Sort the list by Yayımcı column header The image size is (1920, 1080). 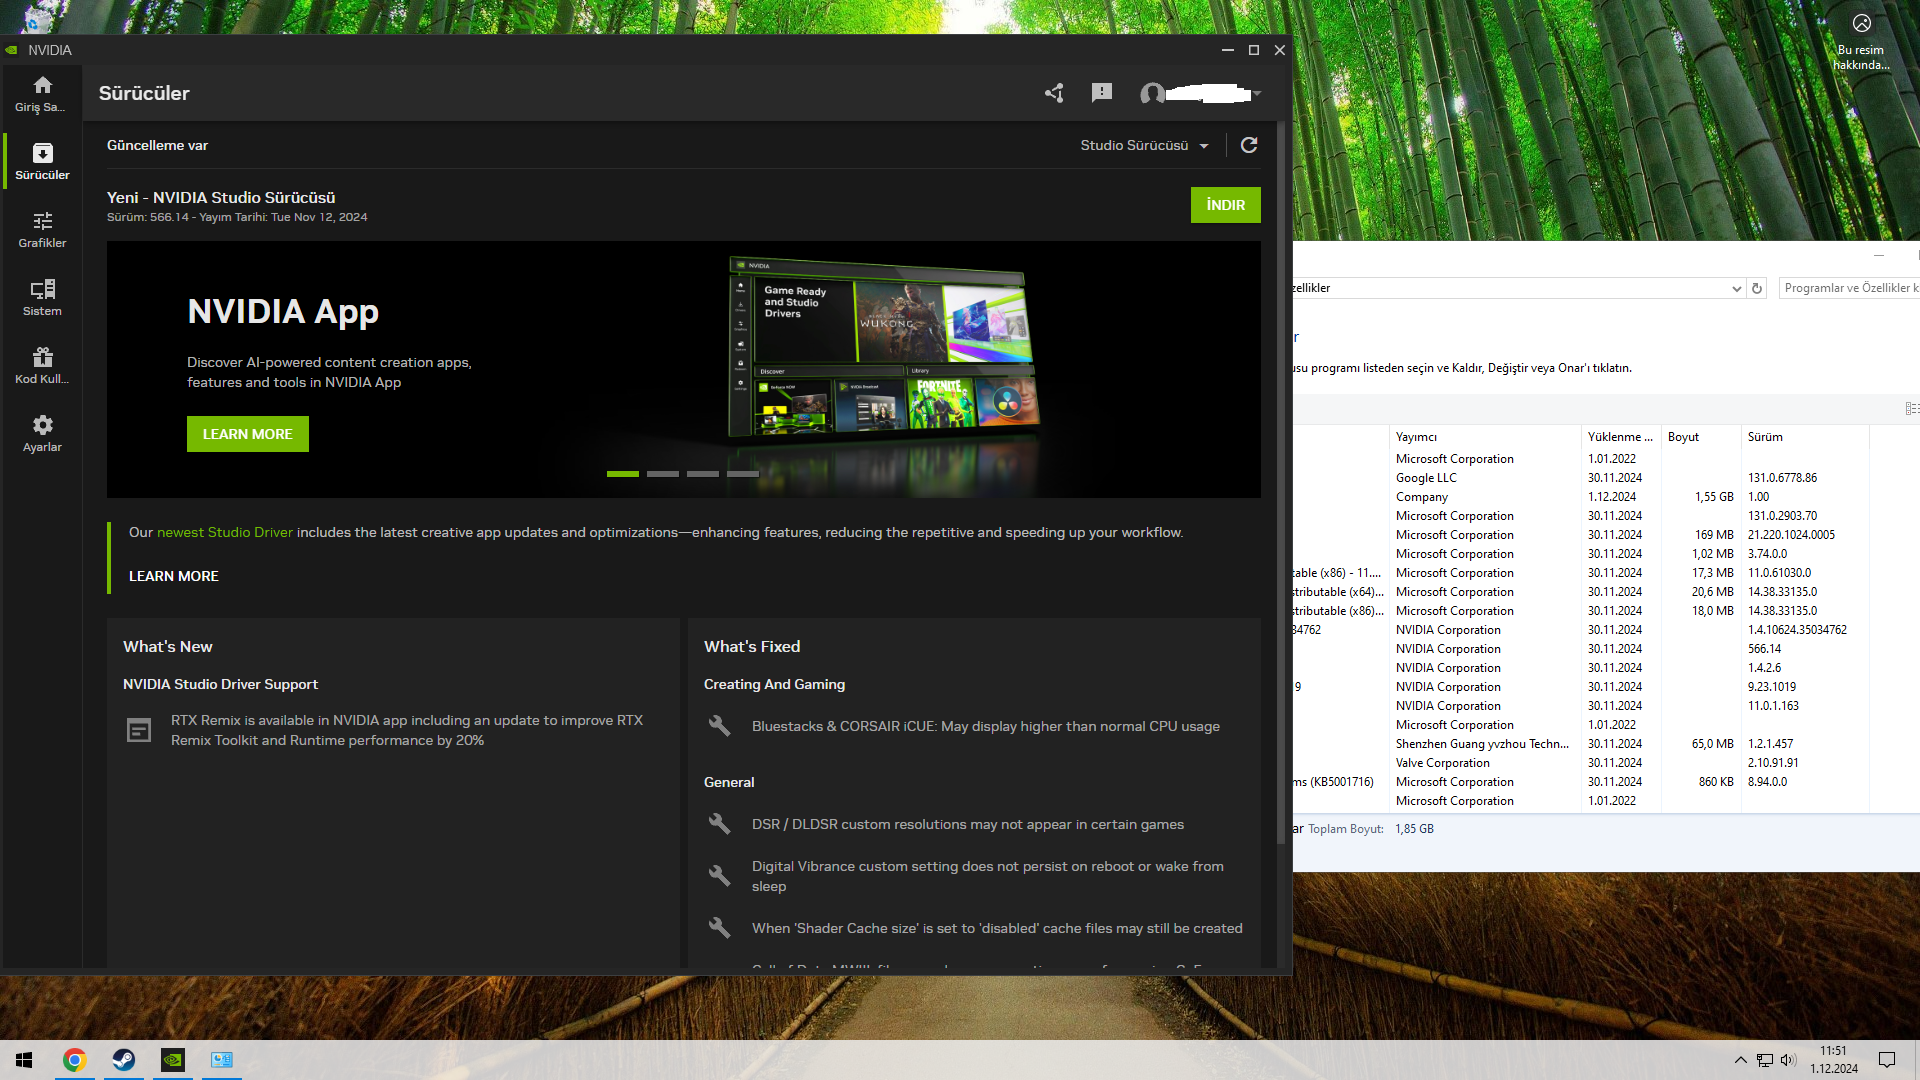[x=1416, y=437]
